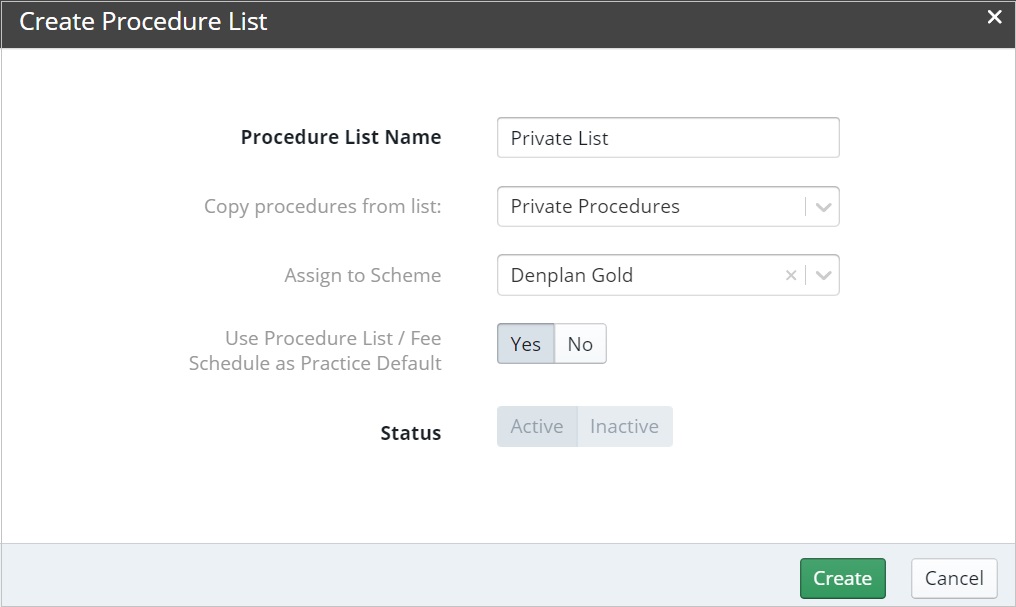Select the Active status option
This screenshot has height=607, width=1016.
coord(537,426)
